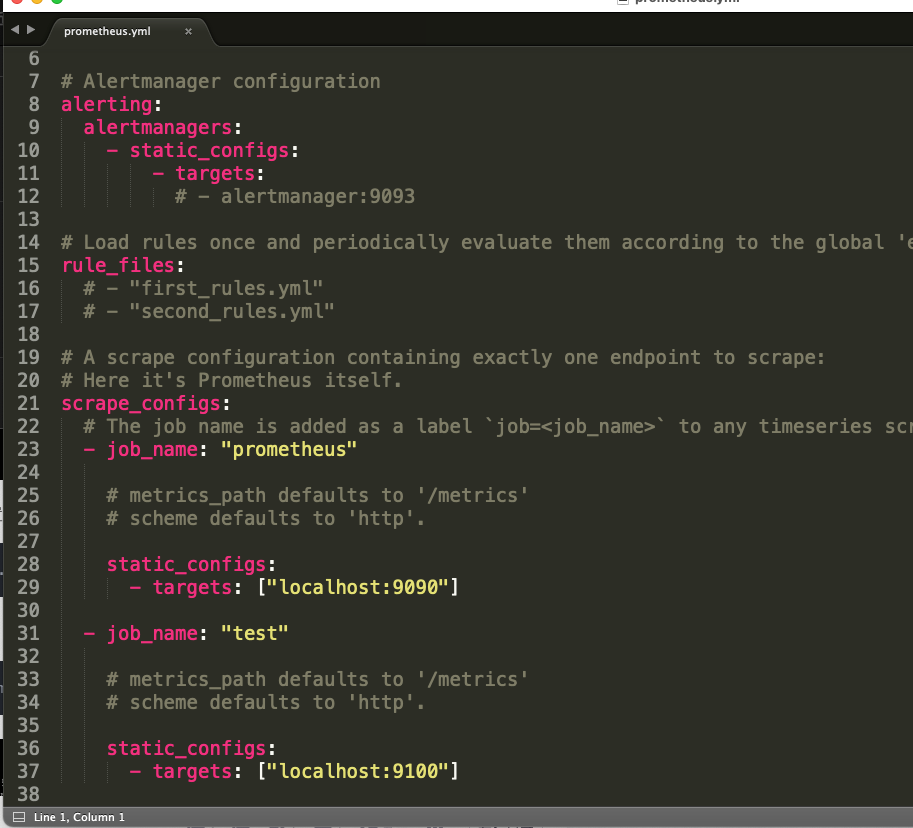Click 'rule_files' key
The image size is (913, 828).
tap(119, 266)
